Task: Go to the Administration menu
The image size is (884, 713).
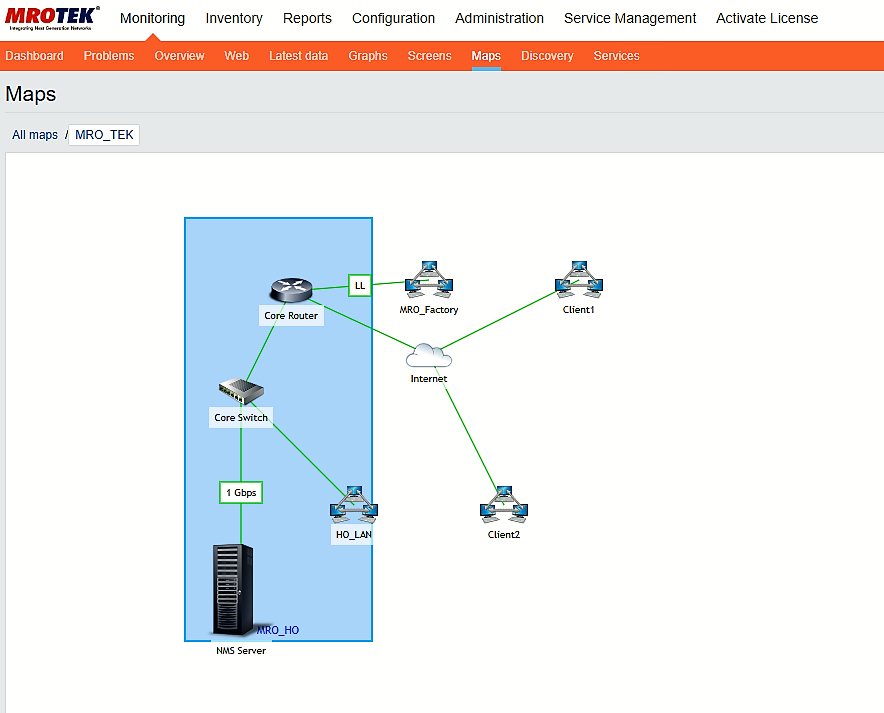Action: point(499,18)
